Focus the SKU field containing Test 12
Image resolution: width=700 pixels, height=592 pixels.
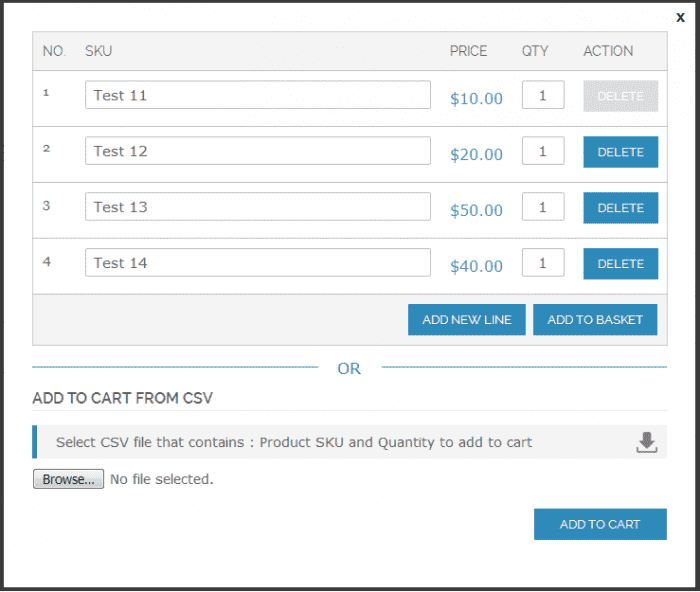click(x=257, y=151)
